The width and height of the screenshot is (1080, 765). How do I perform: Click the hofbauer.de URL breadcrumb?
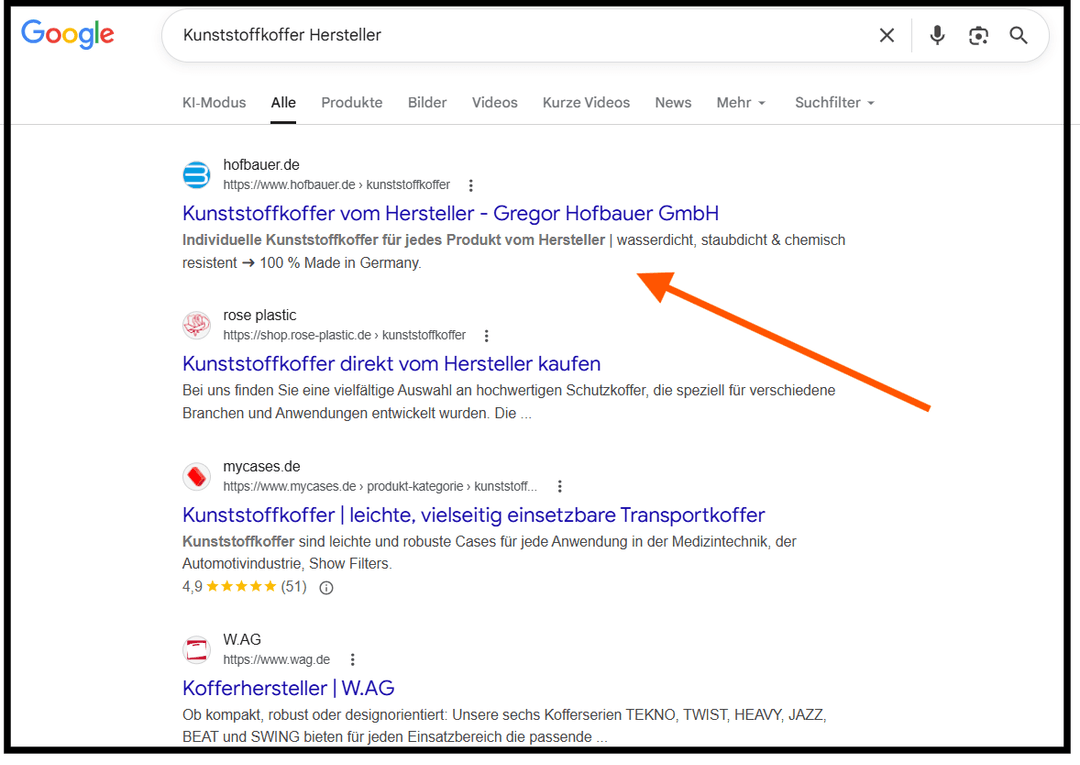click(336, 185)
